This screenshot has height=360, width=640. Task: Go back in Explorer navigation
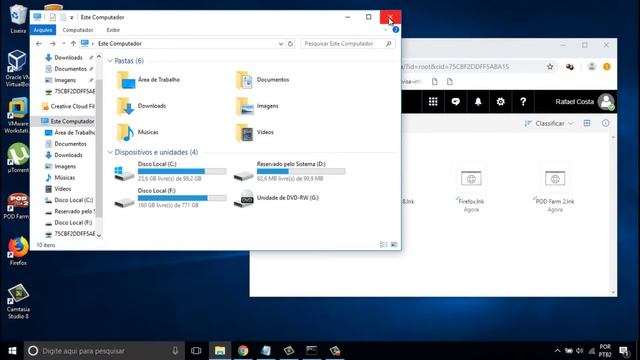click(x=39, y=44)
